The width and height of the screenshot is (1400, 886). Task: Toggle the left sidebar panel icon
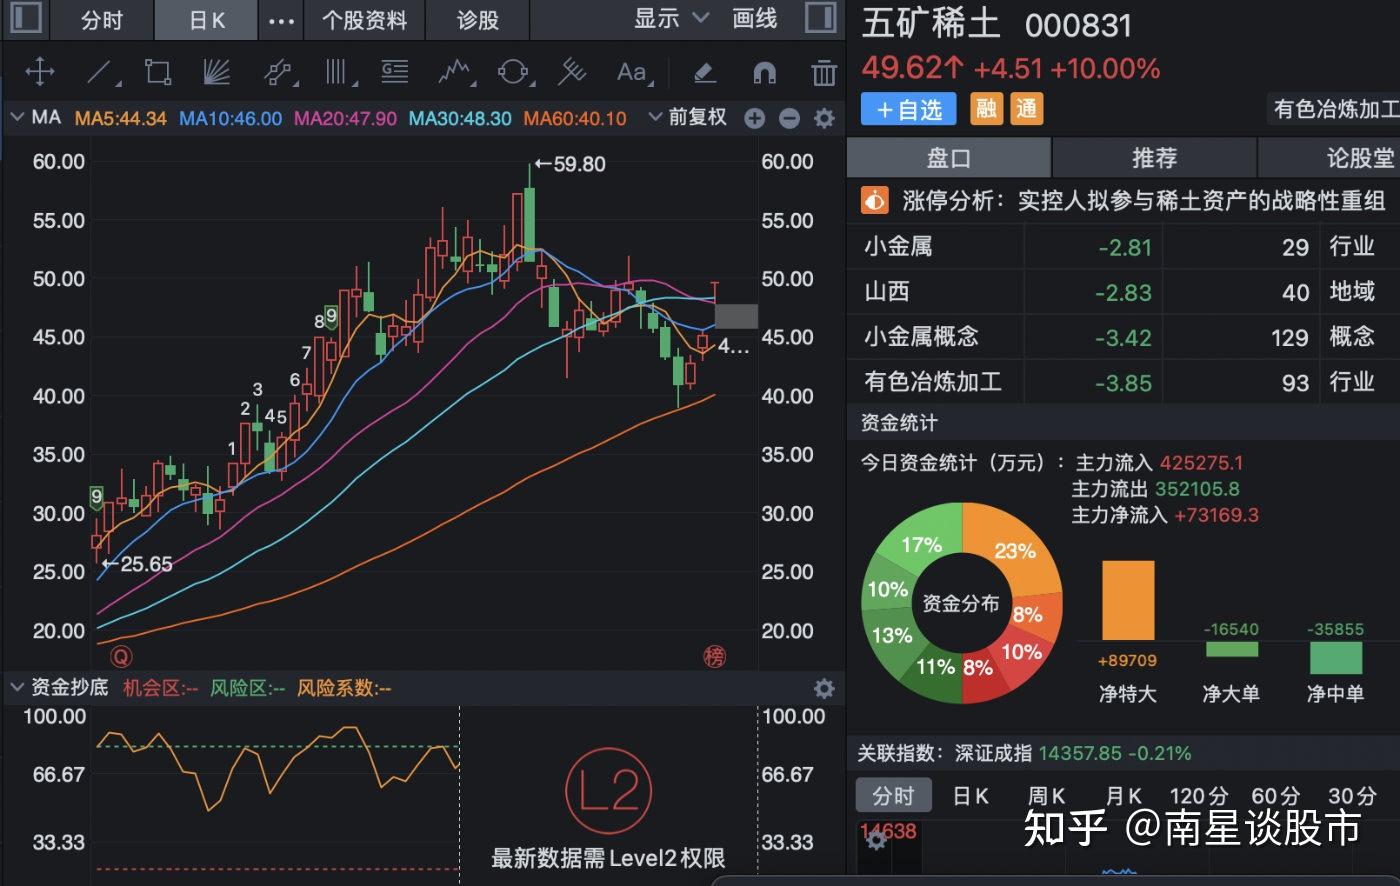(25, 18)
